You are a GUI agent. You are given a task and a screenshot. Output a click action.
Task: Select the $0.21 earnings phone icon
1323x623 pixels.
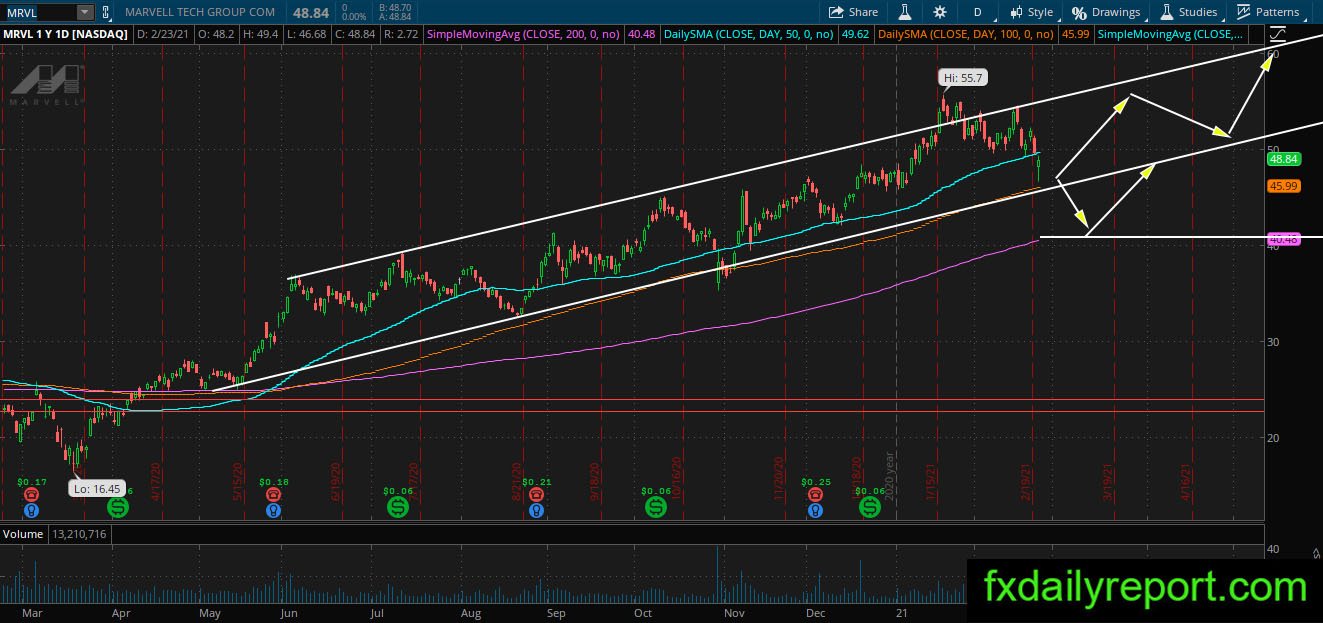click(x=537, y=494)
